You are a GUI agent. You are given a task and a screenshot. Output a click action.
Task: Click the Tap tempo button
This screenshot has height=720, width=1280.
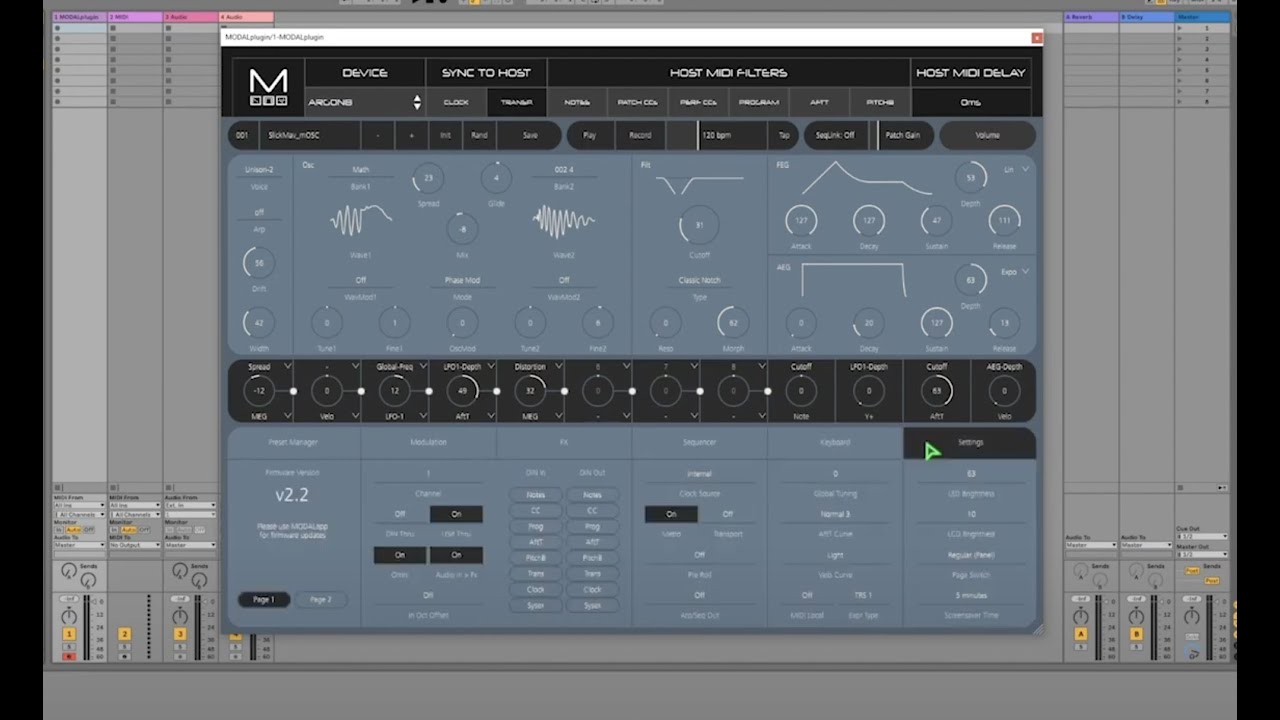click(x=784, y=135)
